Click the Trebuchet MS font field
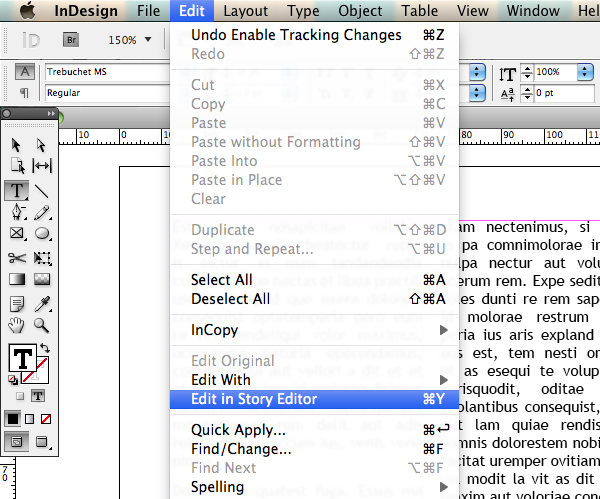This screenshot has width=600, height=499. pyautogui.click(x=108, y=72)
